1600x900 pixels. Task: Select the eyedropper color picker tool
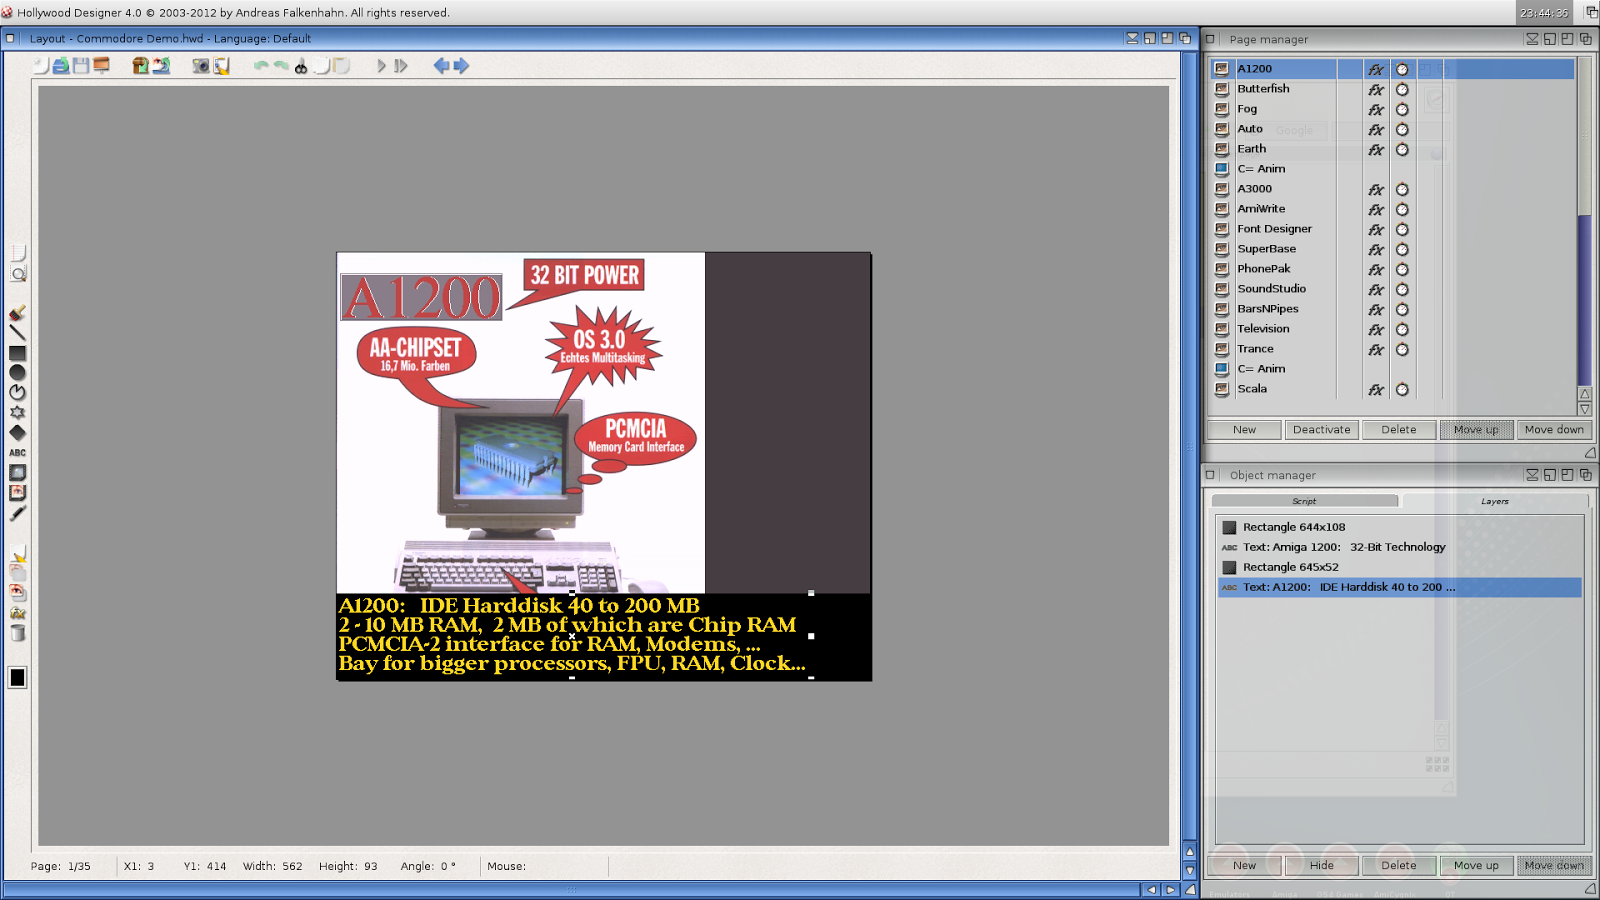tap(18, 513)
